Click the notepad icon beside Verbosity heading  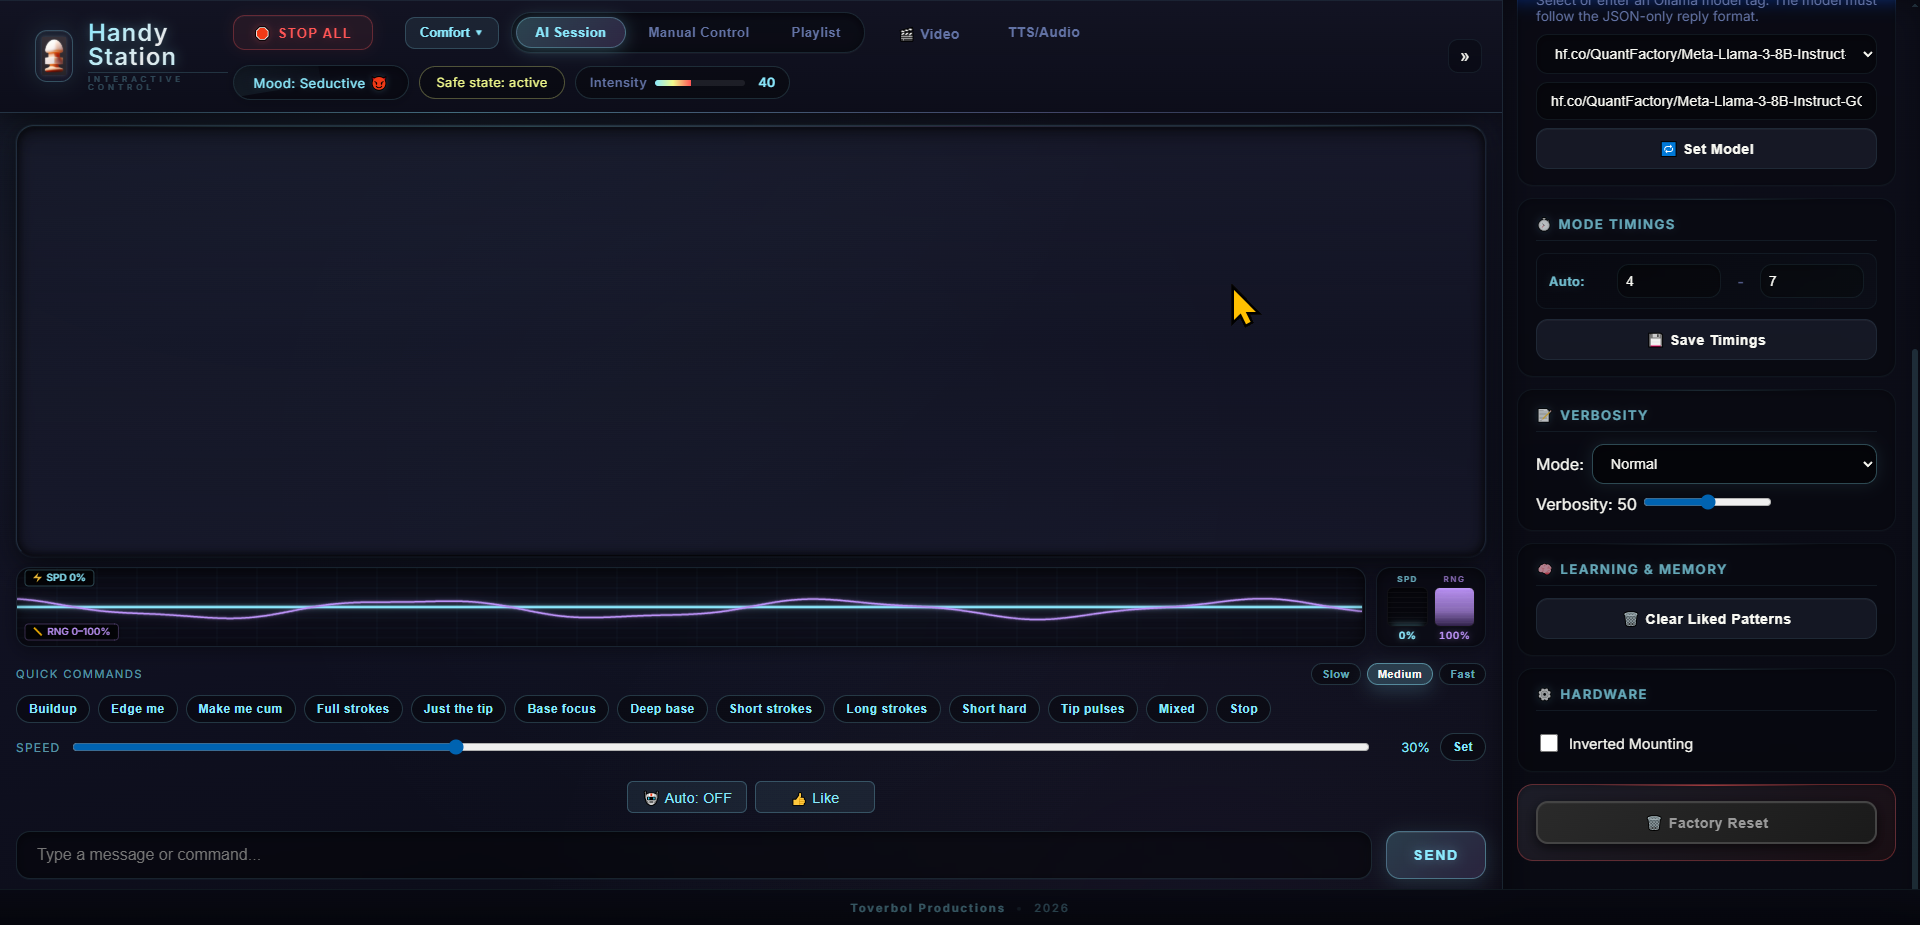coord(1544,415)
